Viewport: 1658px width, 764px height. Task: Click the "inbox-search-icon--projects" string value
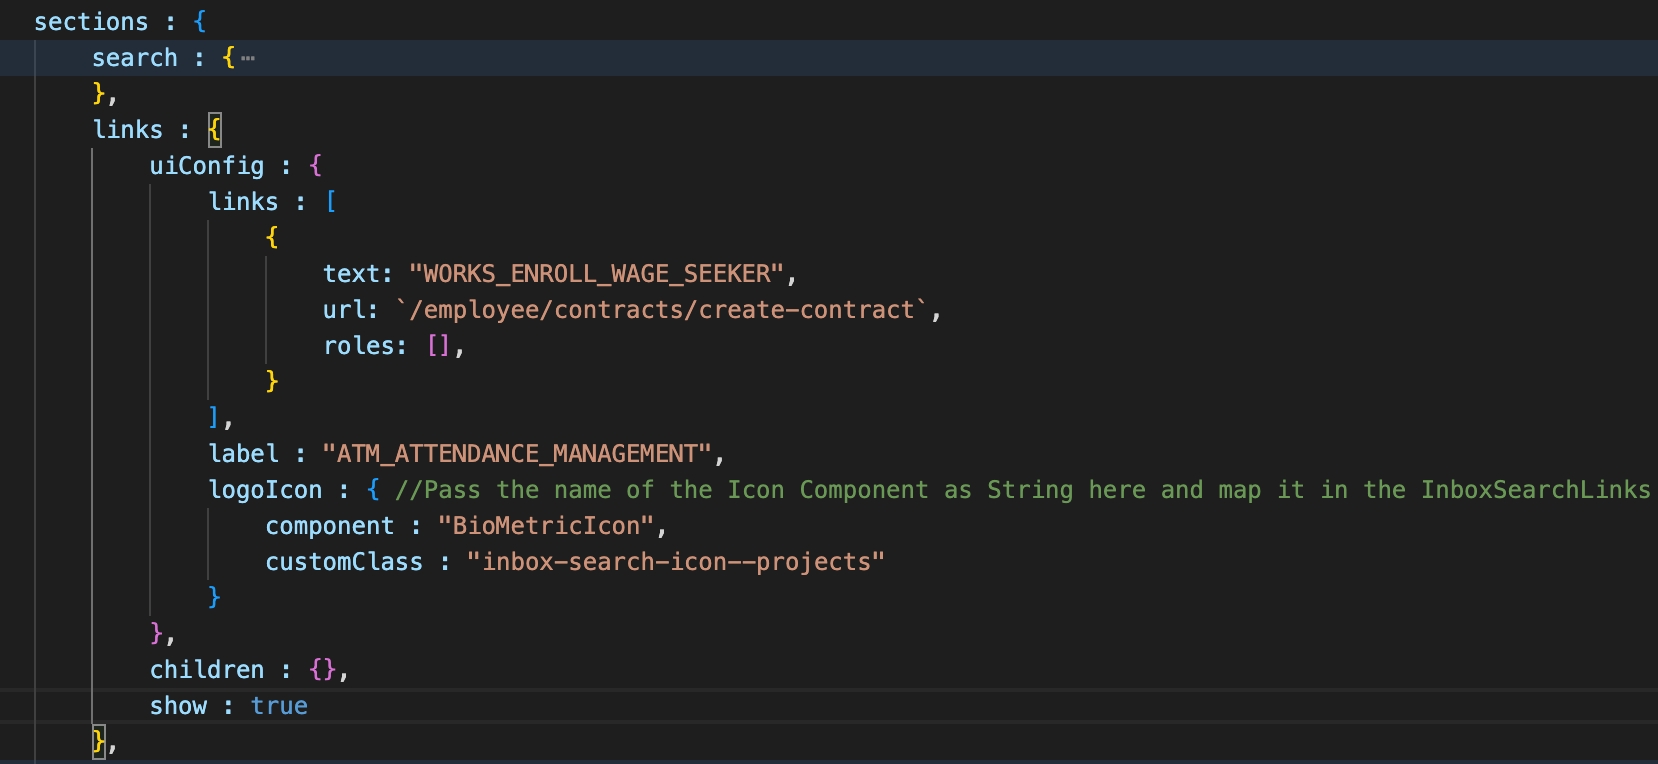point(675,562)
